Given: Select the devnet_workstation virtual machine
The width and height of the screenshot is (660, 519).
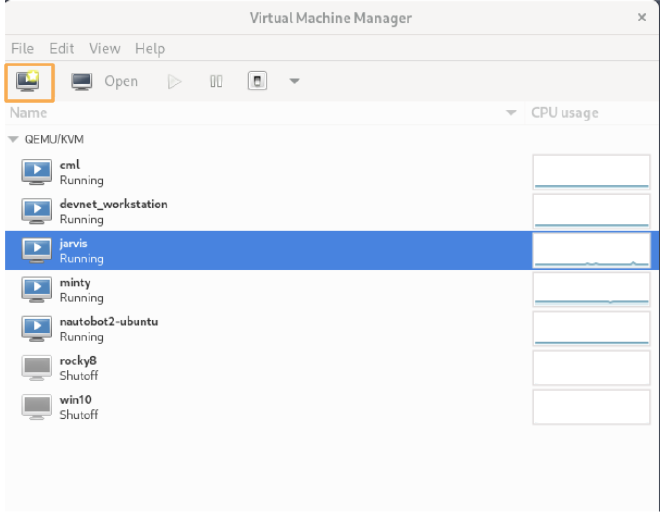Looking at the screenshot, I should (330, 211).
